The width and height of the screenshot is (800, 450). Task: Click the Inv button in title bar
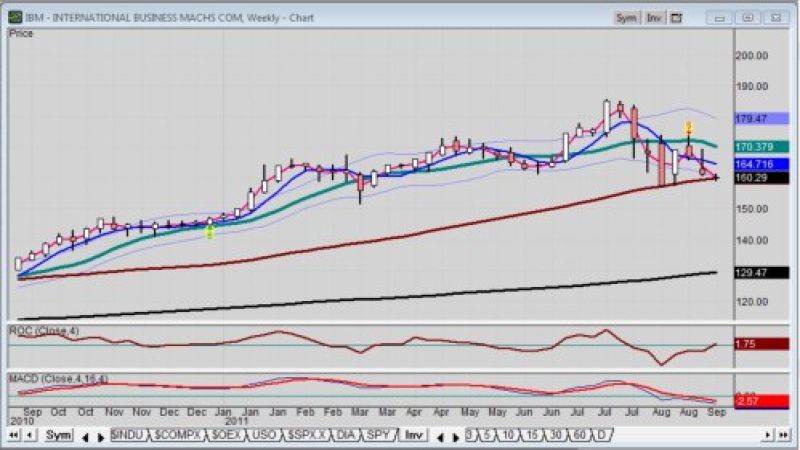pyautogui.click(x=654, y=18)
